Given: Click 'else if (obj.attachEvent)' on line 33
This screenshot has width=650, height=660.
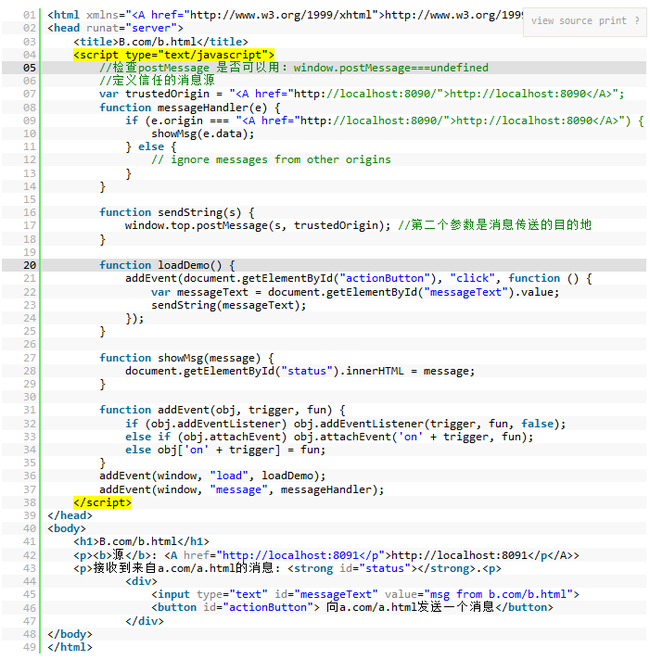Looking at the screenshot, I should click(206, 437).
